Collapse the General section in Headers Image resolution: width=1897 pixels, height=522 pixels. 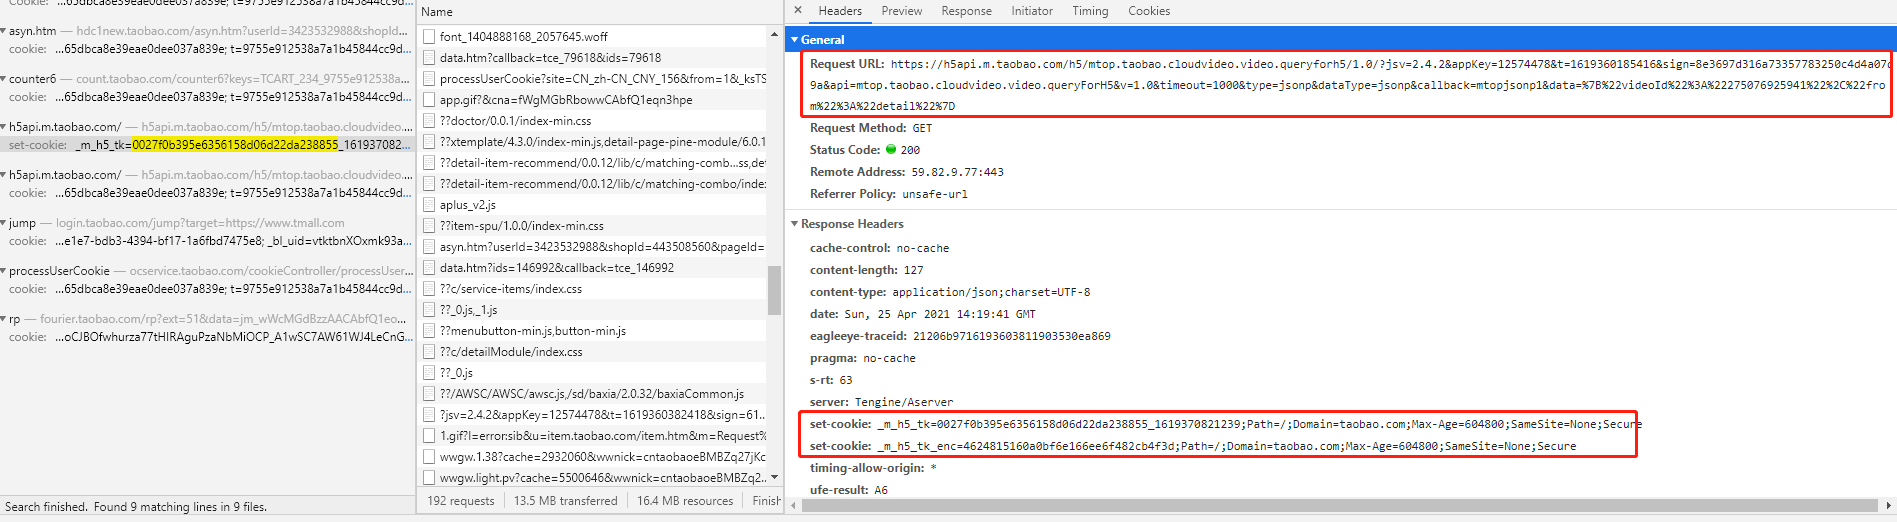coord(795,40)
